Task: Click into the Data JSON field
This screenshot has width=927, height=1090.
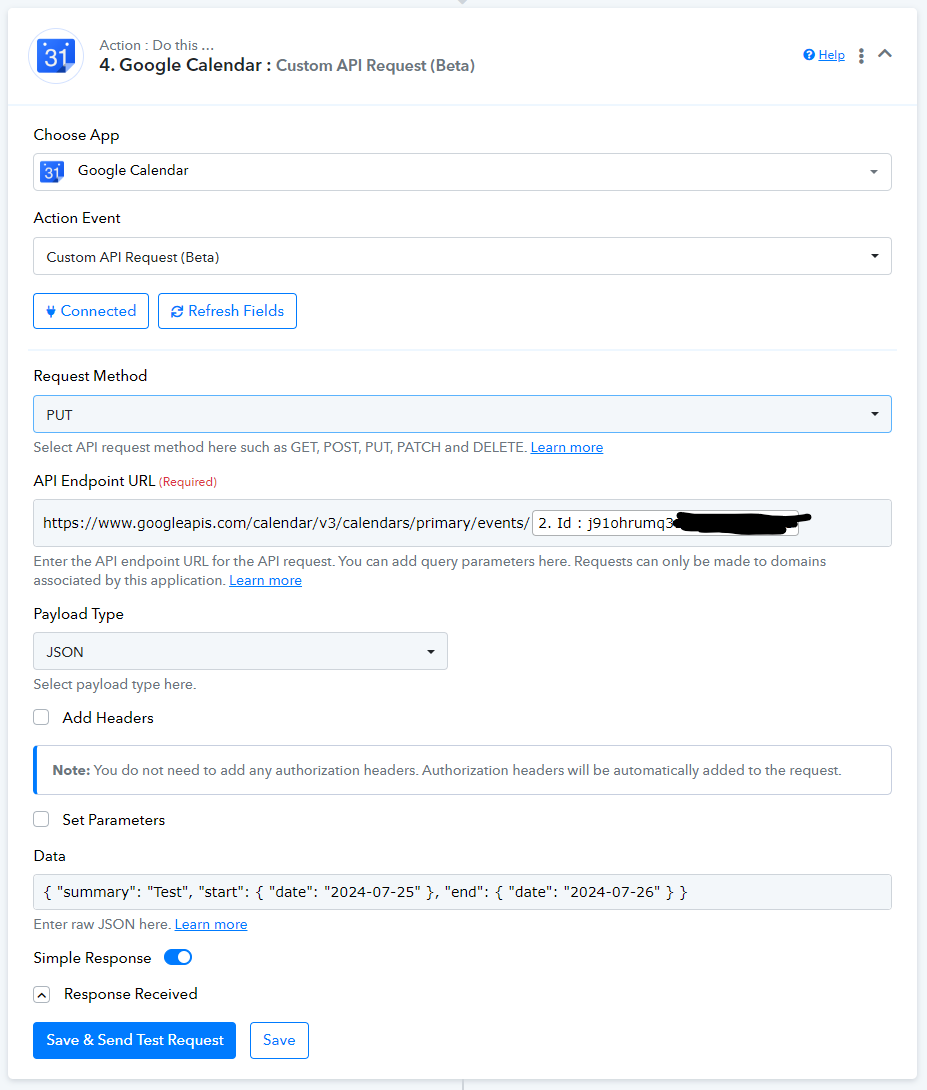Action: 462,892
